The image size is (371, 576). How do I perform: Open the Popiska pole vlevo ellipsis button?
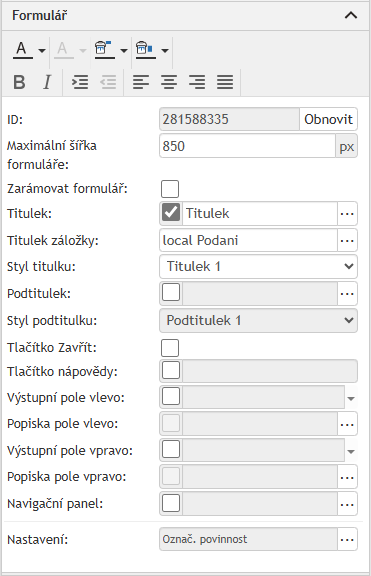click(347, 424)
